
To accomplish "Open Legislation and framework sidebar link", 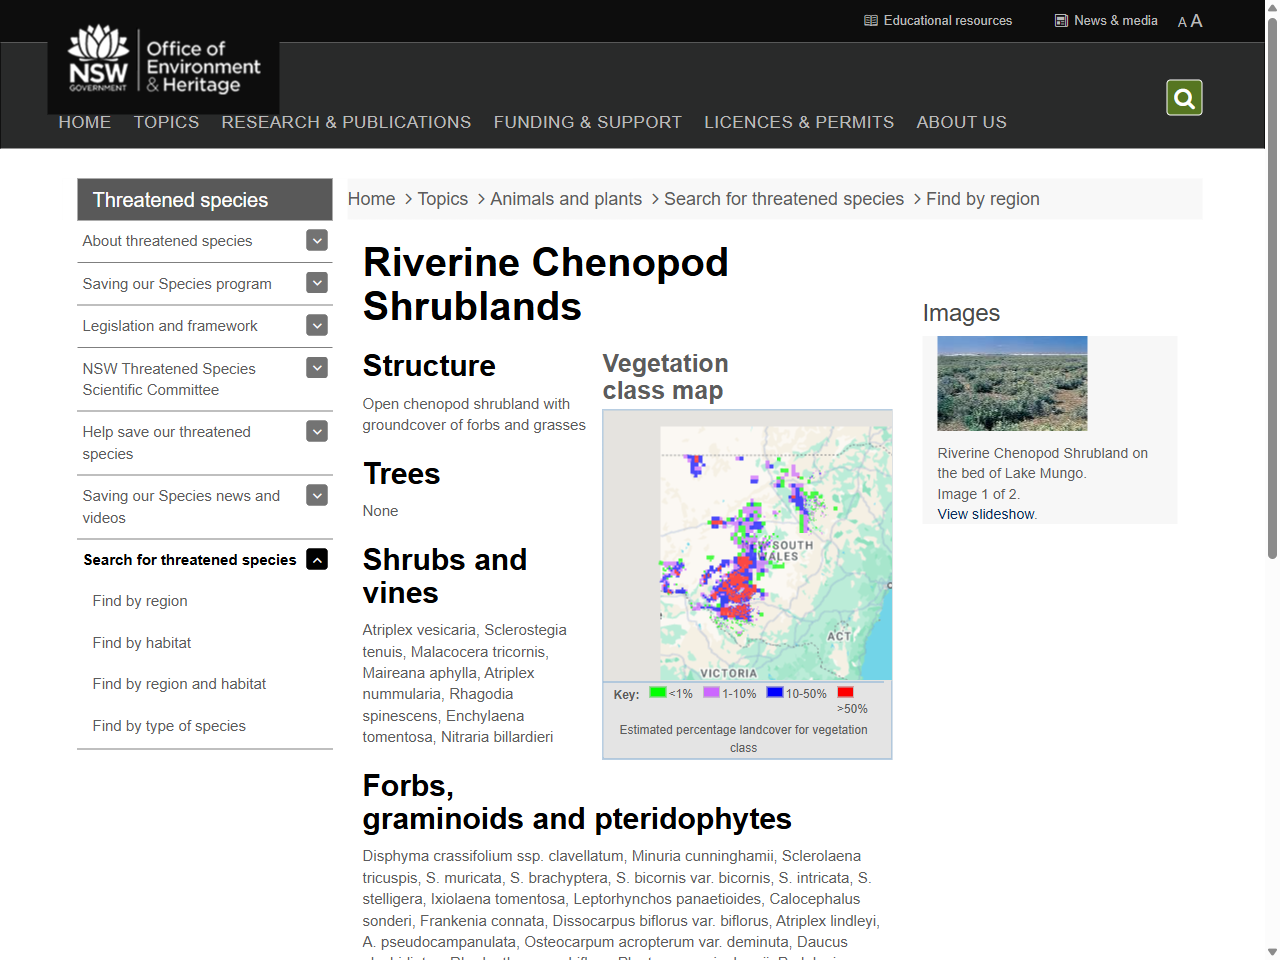I will click(170, 326).
